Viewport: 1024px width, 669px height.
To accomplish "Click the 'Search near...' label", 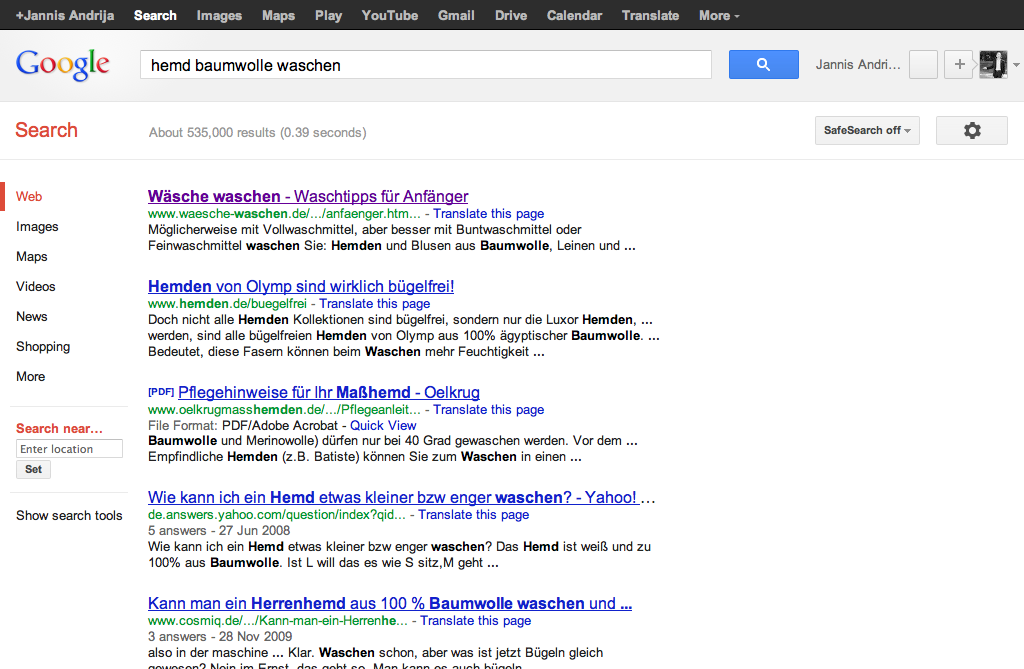I will (x=59, y=429).
